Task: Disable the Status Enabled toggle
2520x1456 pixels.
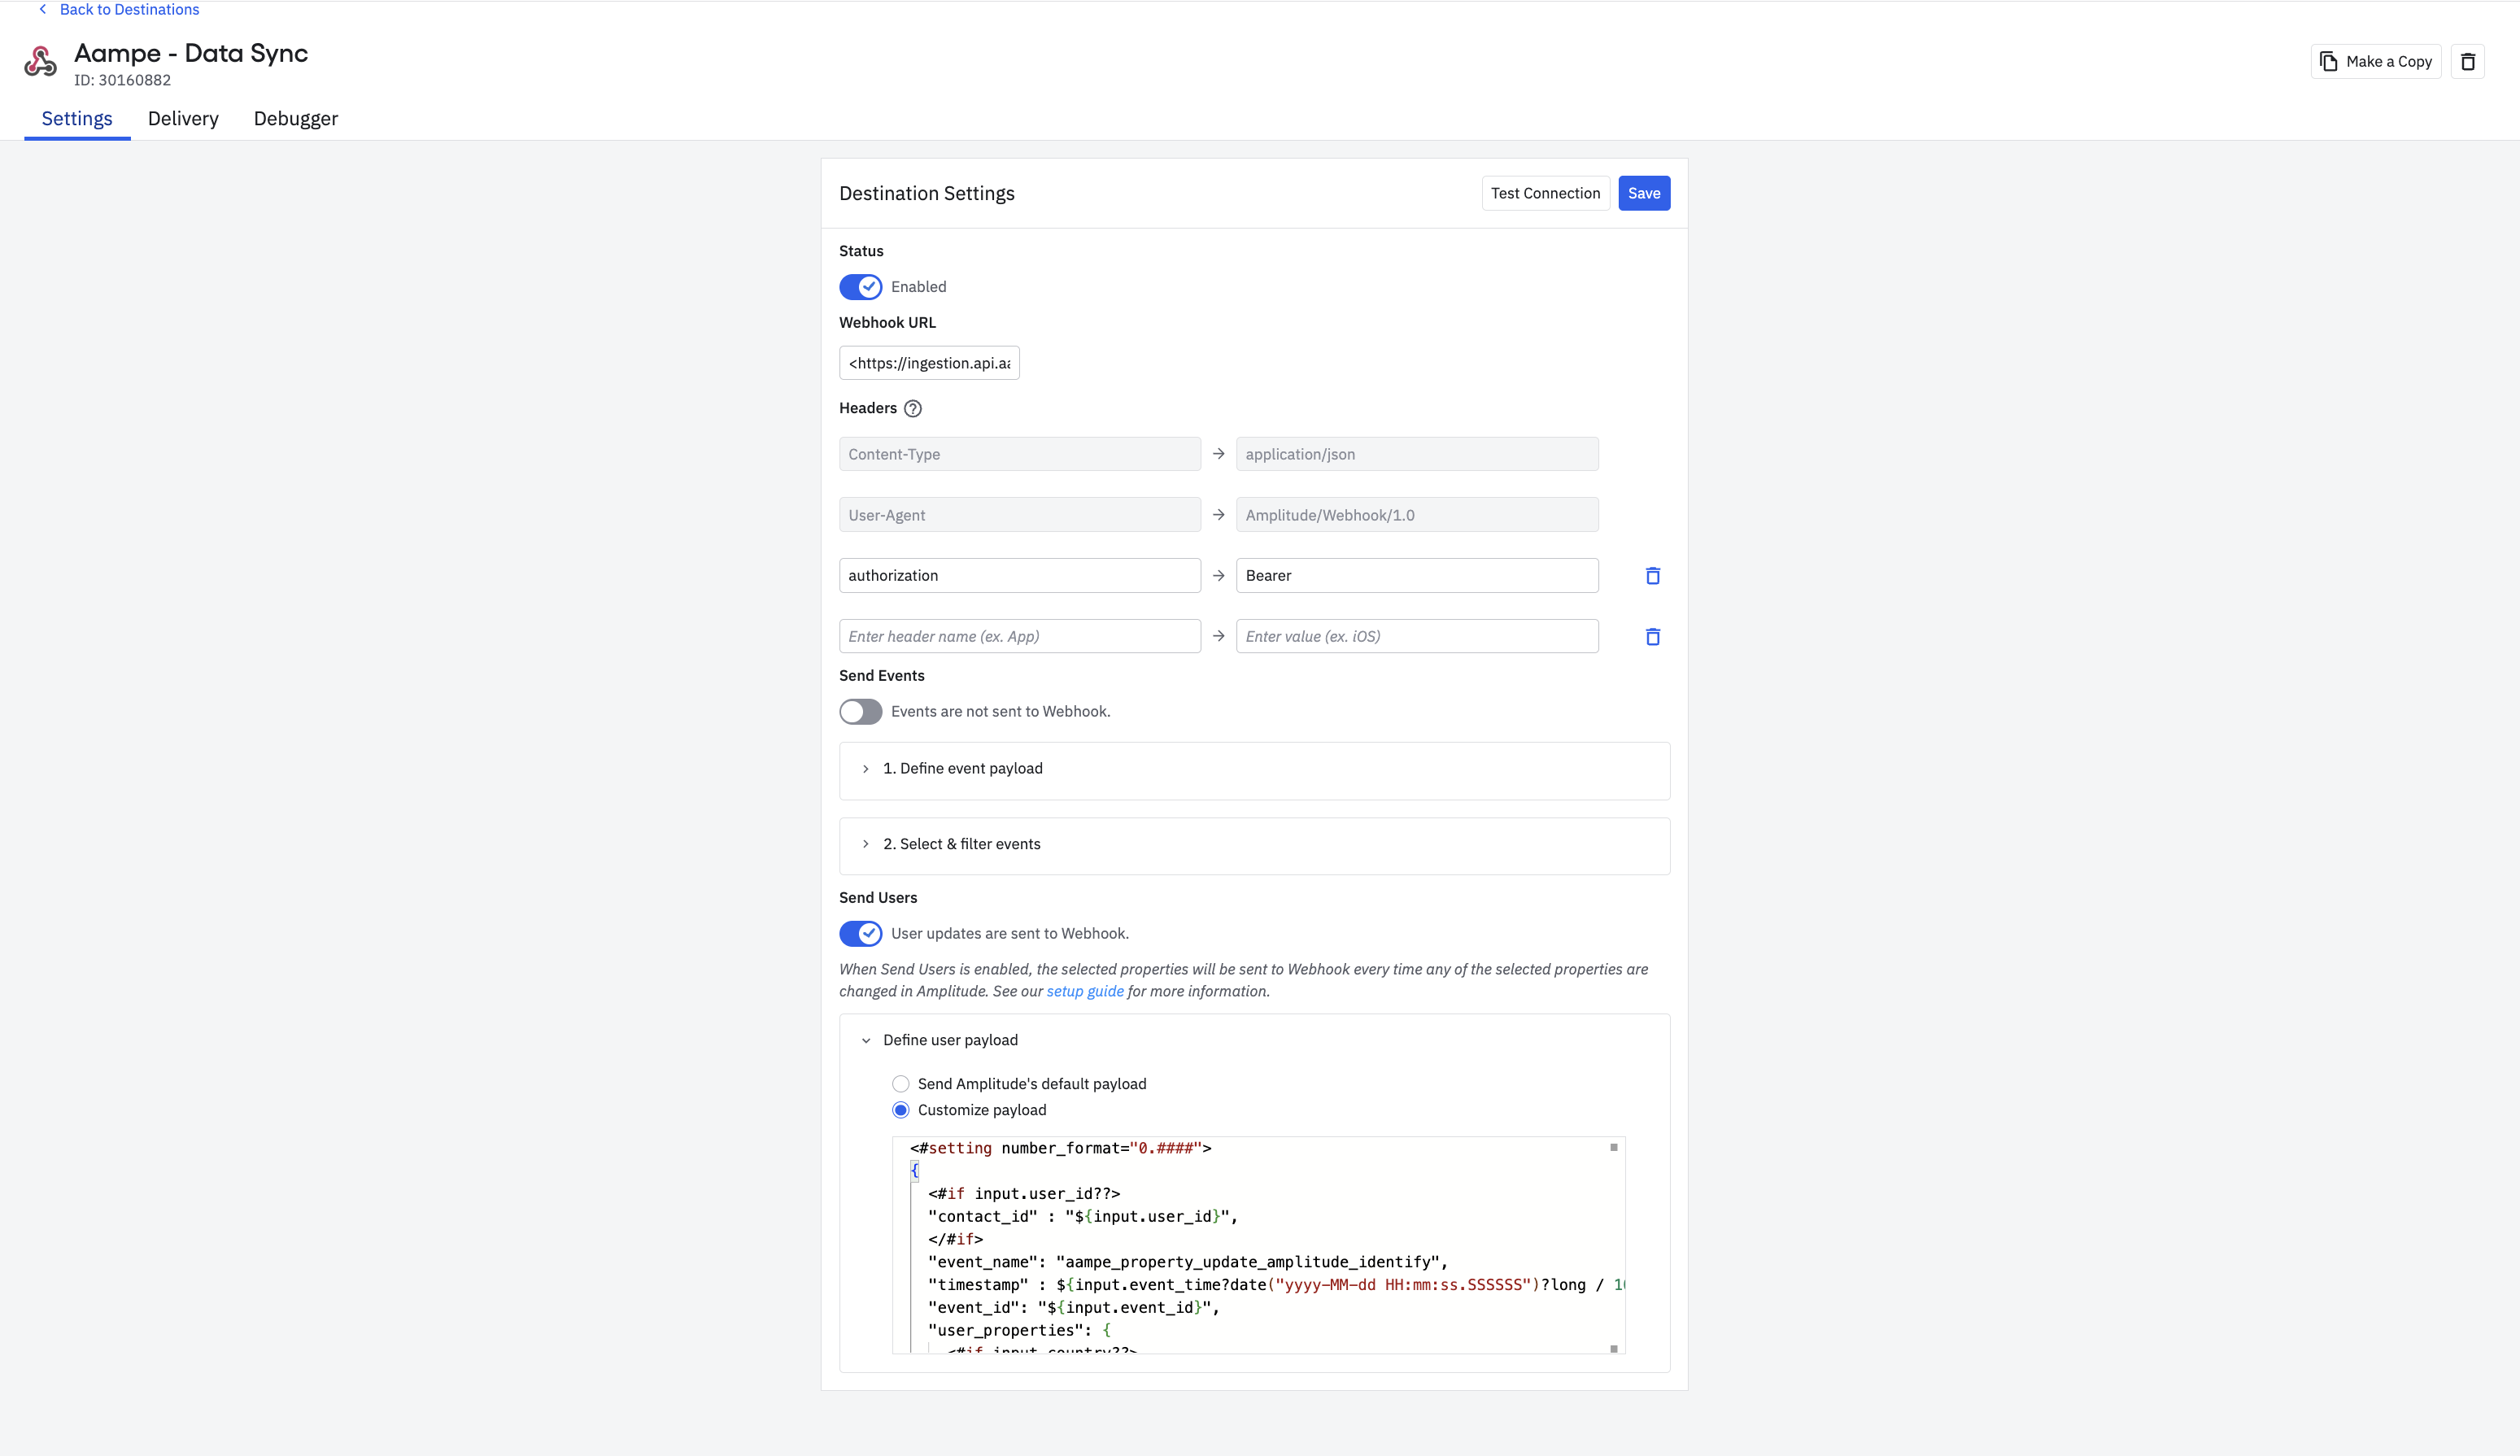Action: (x=860, y=287)
